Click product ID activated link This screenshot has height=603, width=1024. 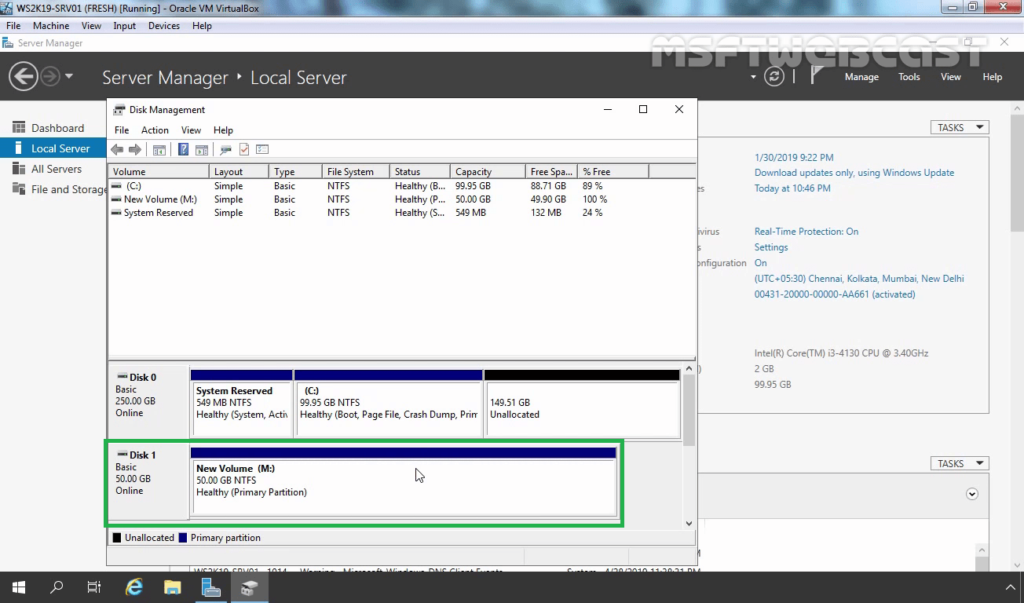[835, 294]
